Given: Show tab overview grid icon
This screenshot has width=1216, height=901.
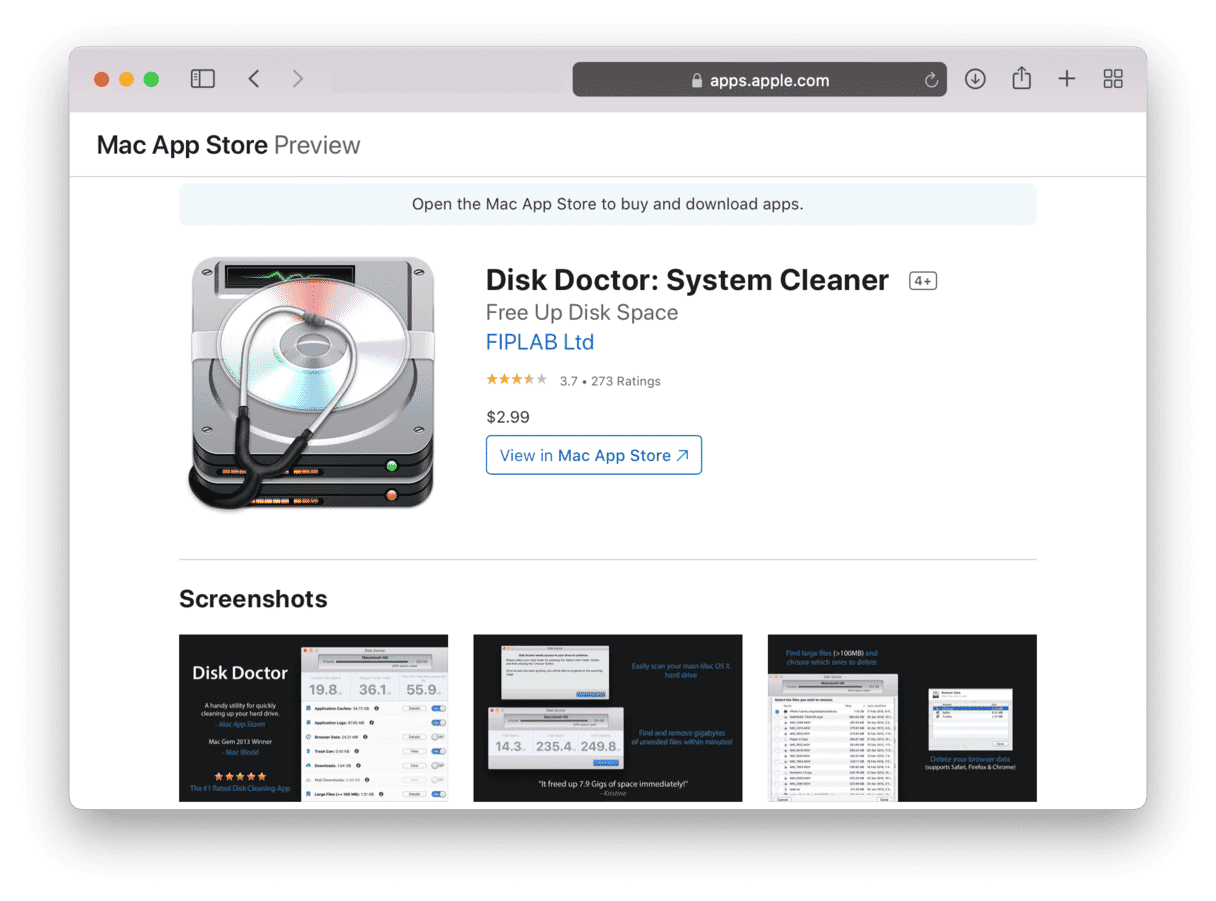Looking at the screenshot, I should pyautogui.click(x=1113, y=79).
